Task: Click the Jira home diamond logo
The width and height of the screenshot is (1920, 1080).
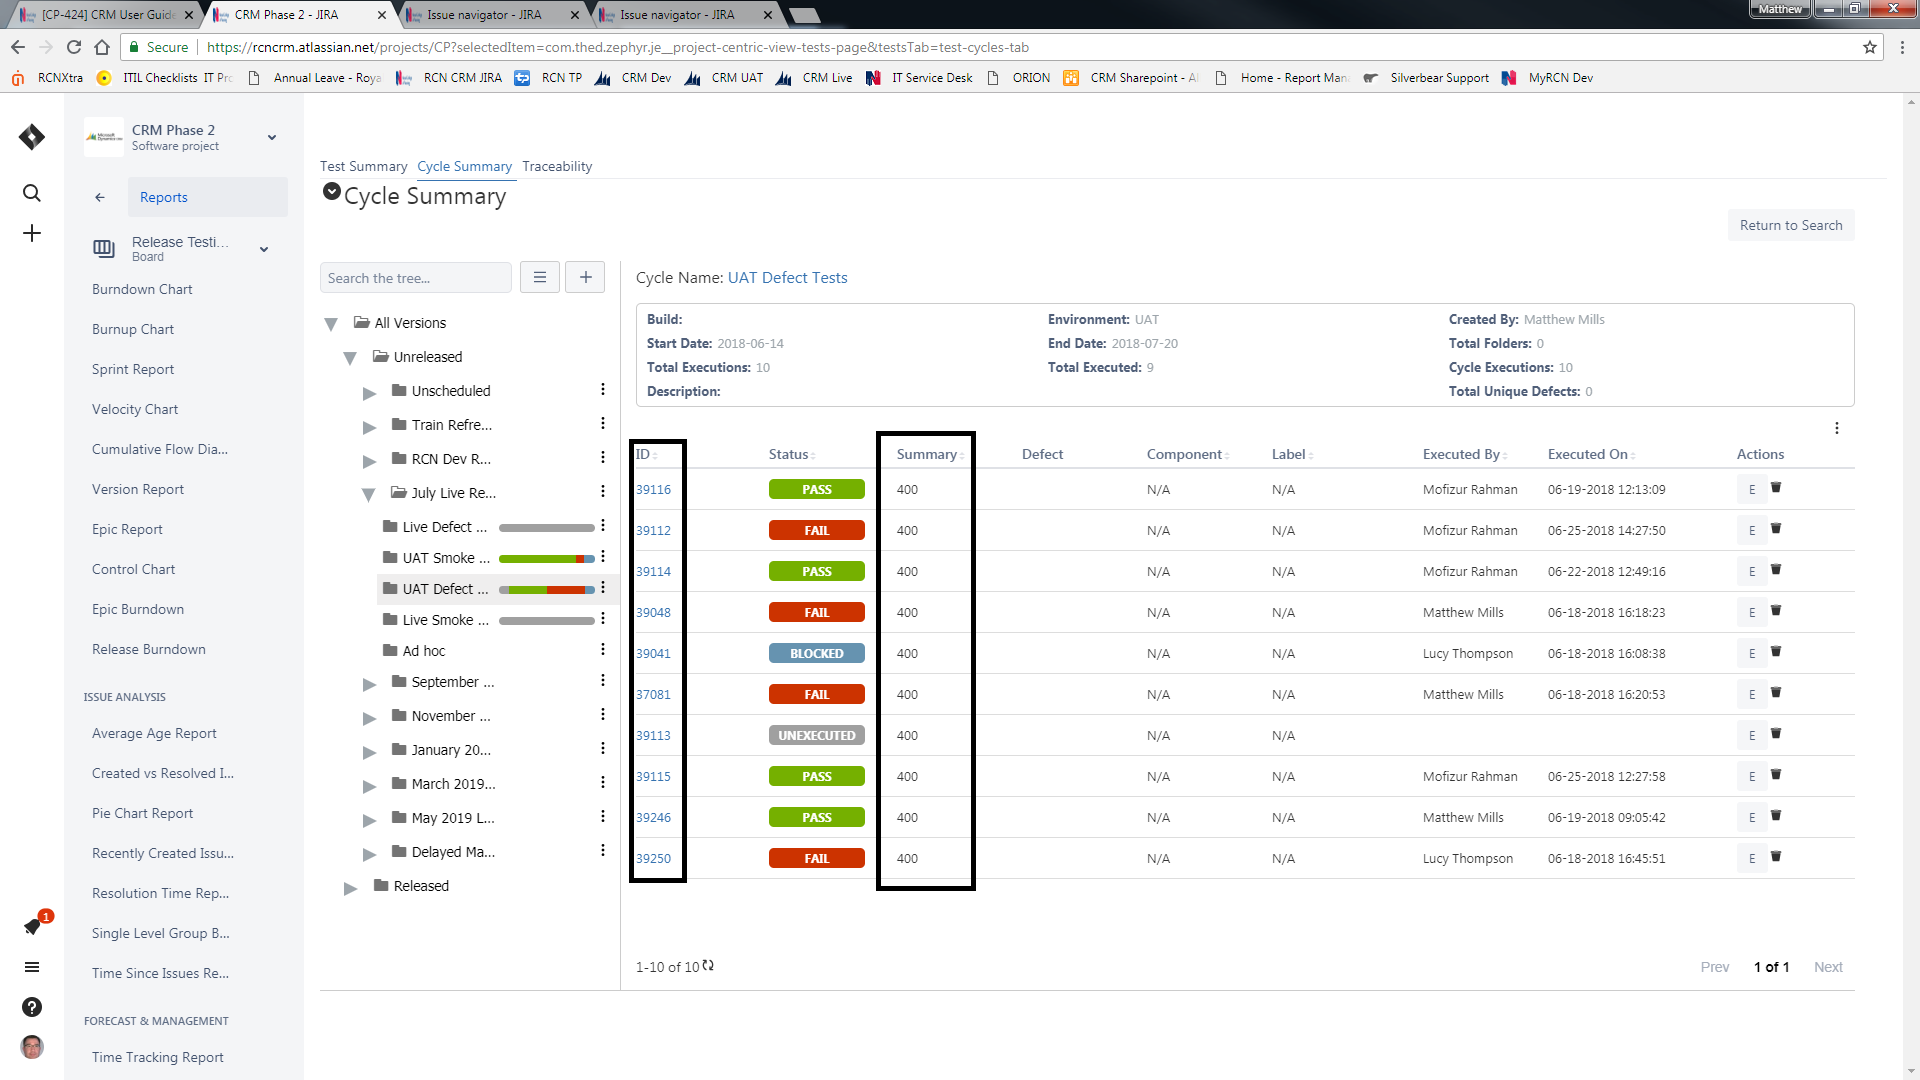Action: coord(32,137)
